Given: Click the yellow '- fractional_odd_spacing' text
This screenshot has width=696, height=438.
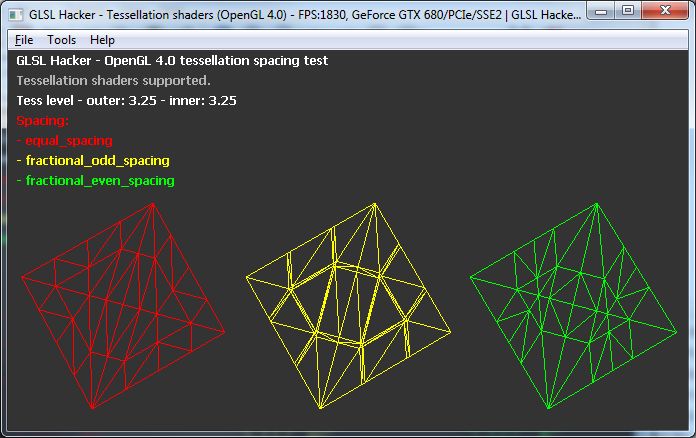Looking at the screenshot, I should [x=93, y=161].
